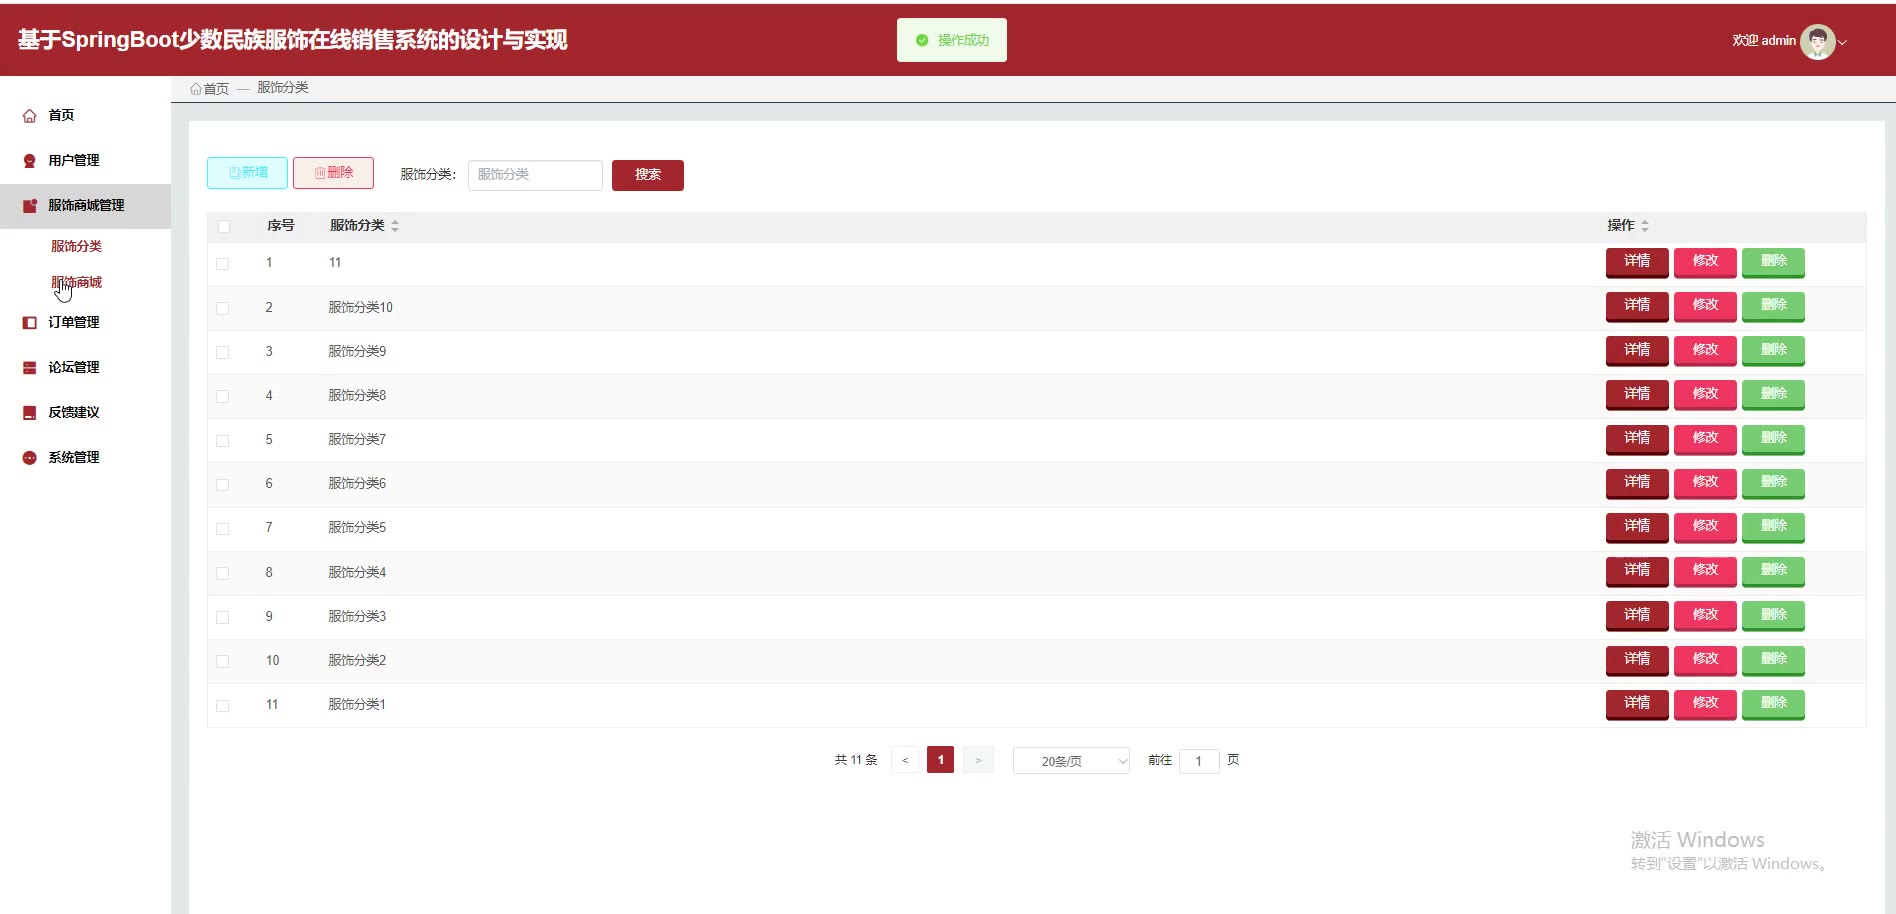1896x914 pixels.
Task: Sort by the 操作 column arrows
Action: click(x=1645, y=226)
